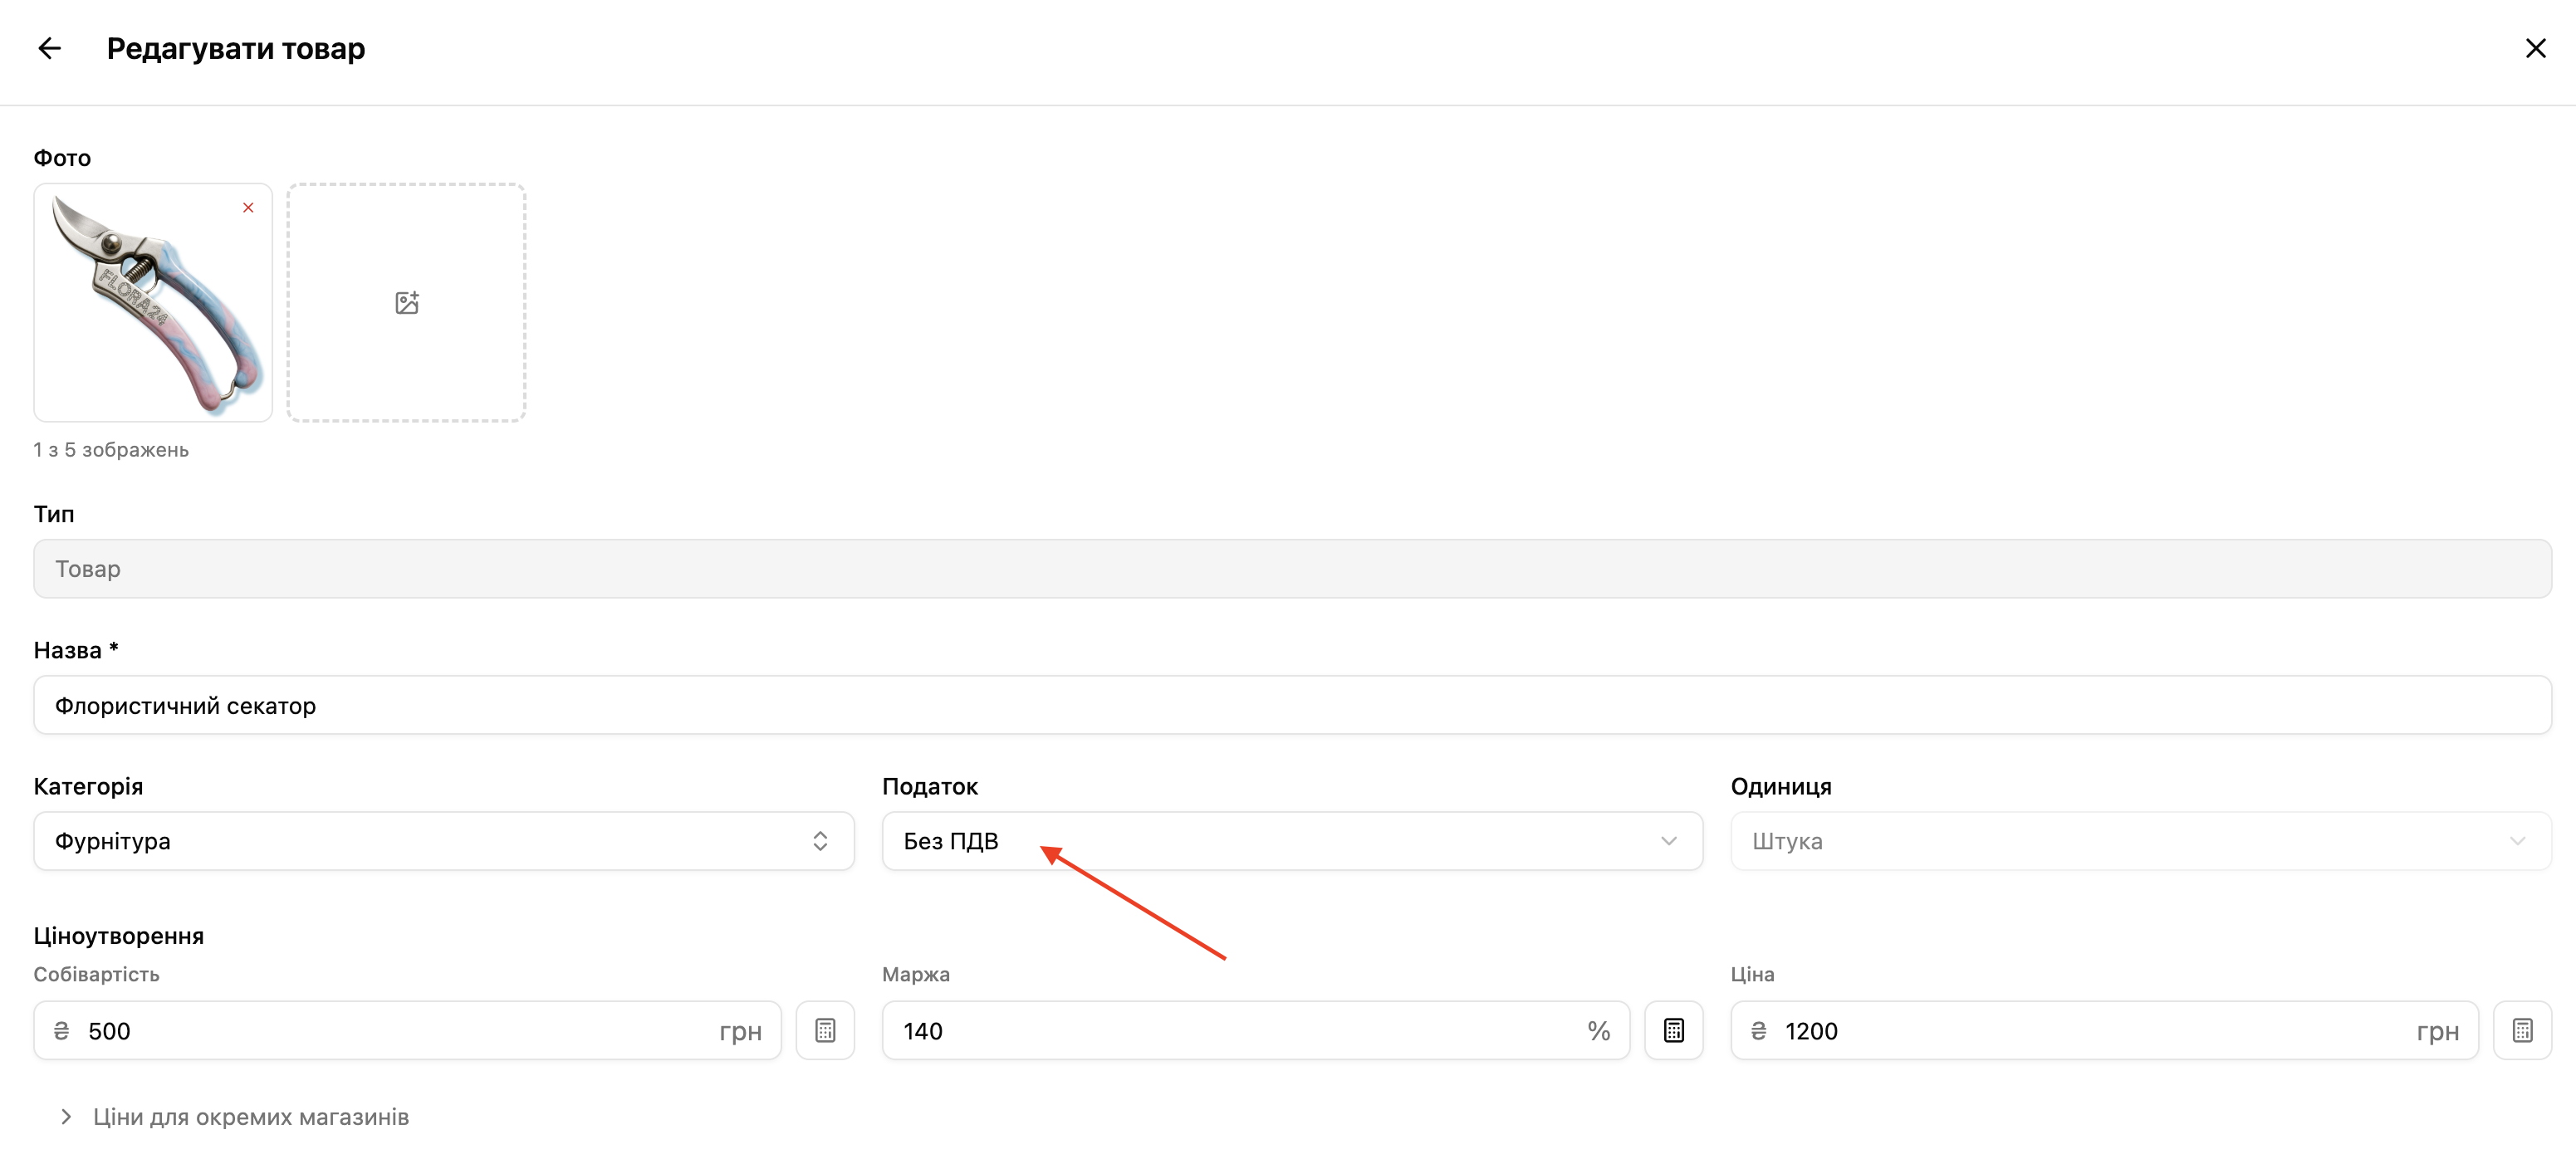
Task: Open the calculator next to Ціна
Action: click(2521, 1030)
